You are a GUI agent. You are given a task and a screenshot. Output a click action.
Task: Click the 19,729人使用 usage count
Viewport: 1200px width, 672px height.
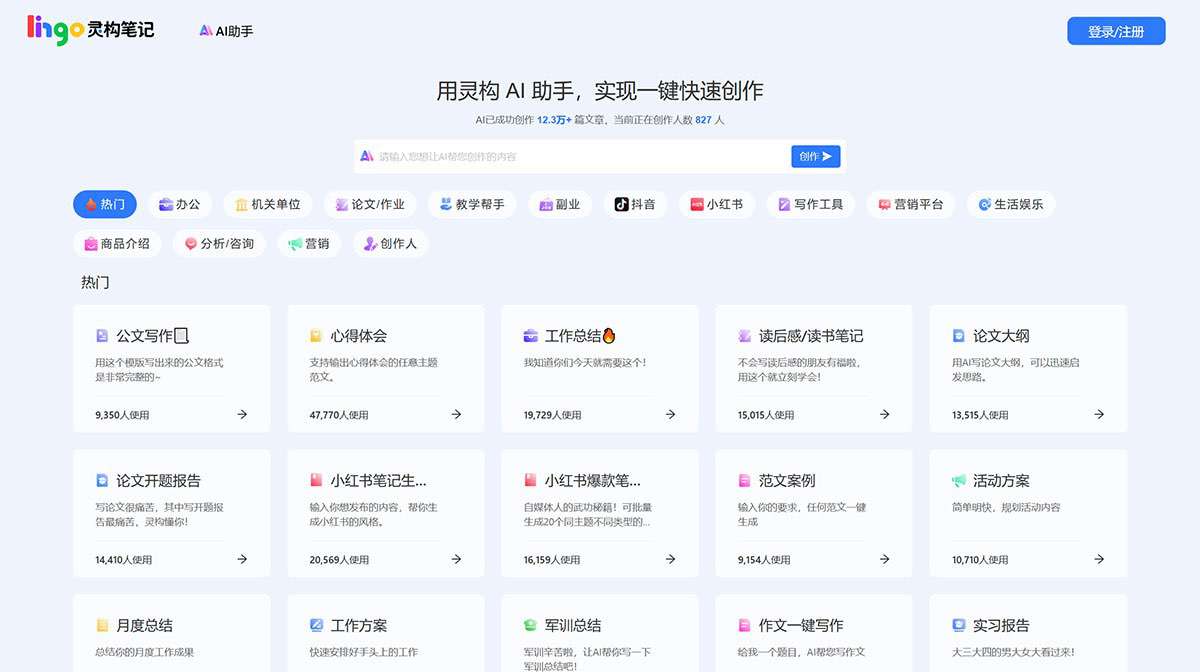[x=553, y=415]
